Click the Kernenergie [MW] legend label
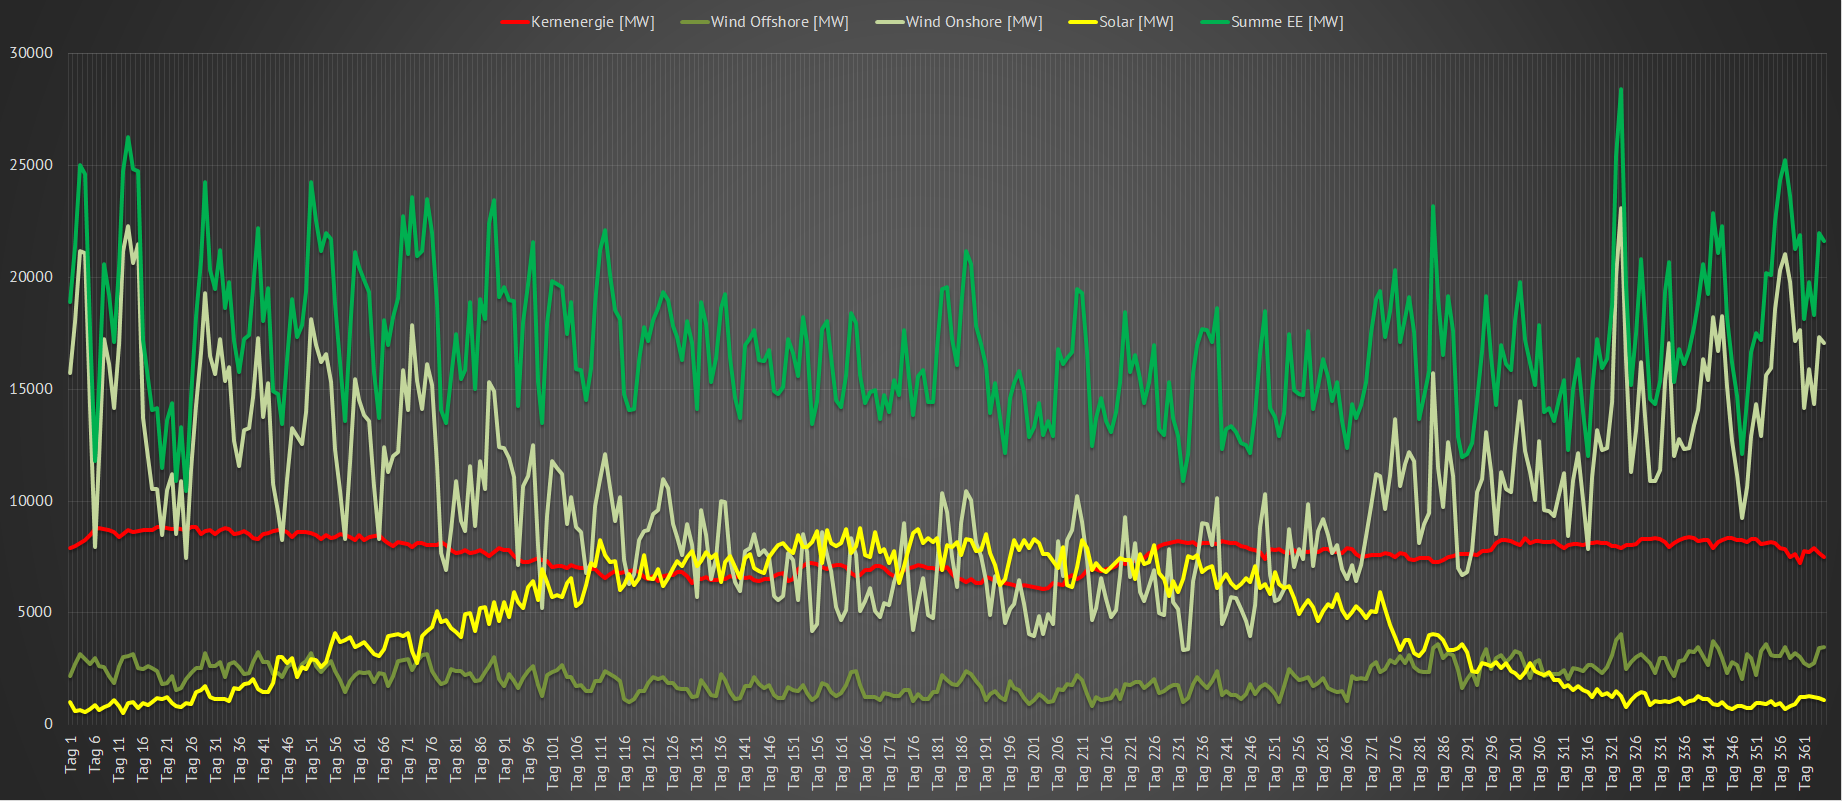This screenshot has height=801, width=1842. tap(592, 22)
